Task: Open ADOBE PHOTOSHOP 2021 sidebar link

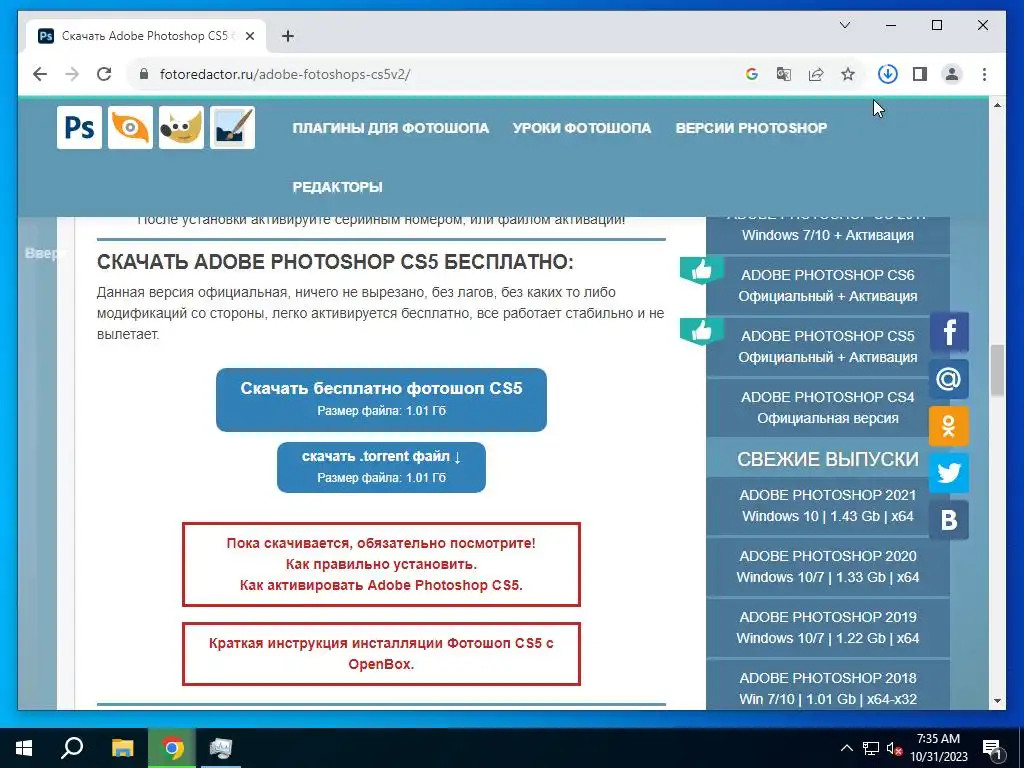Action: [x=827, y=505]
